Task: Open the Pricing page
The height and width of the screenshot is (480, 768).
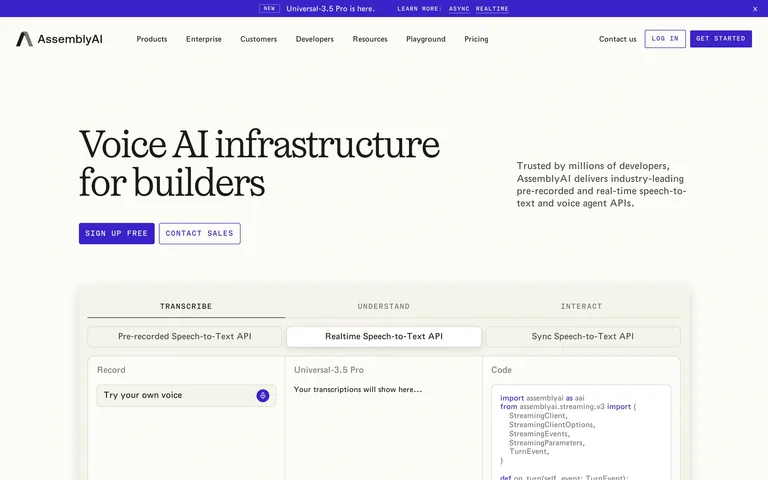Action: (476, 39)
